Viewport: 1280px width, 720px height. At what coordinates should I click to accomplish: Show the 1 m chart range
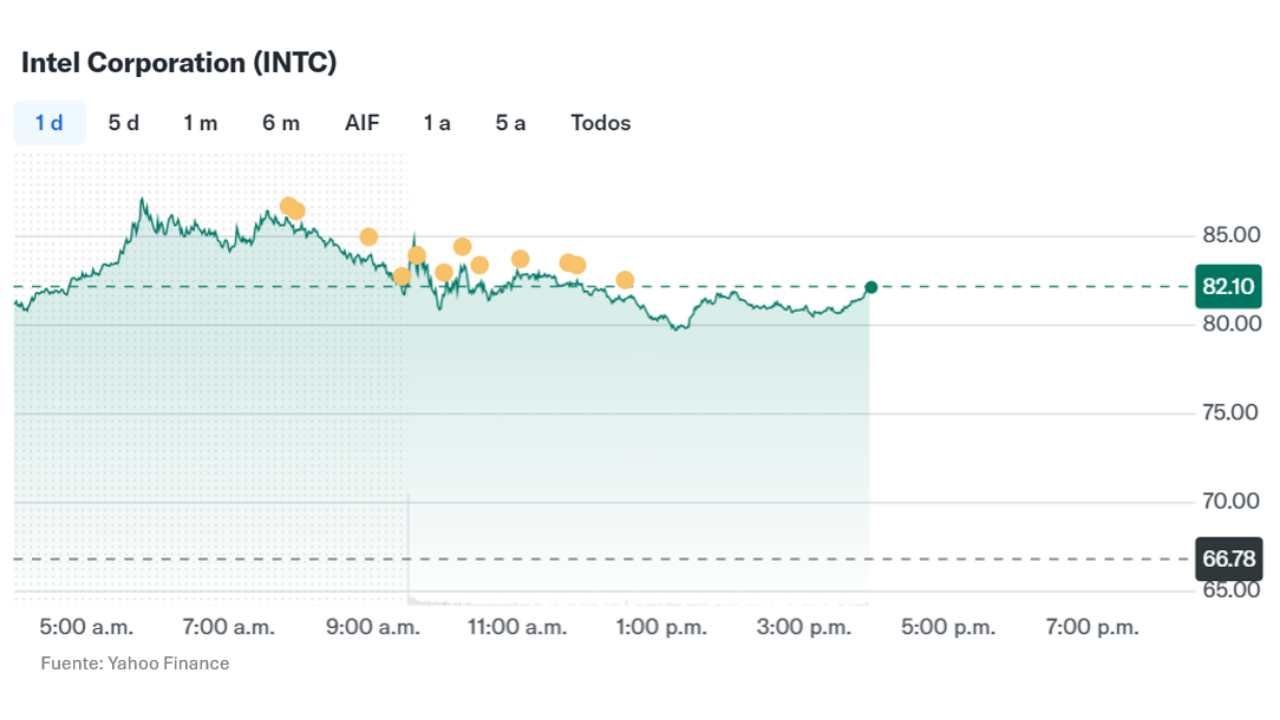tap(200, 123)
